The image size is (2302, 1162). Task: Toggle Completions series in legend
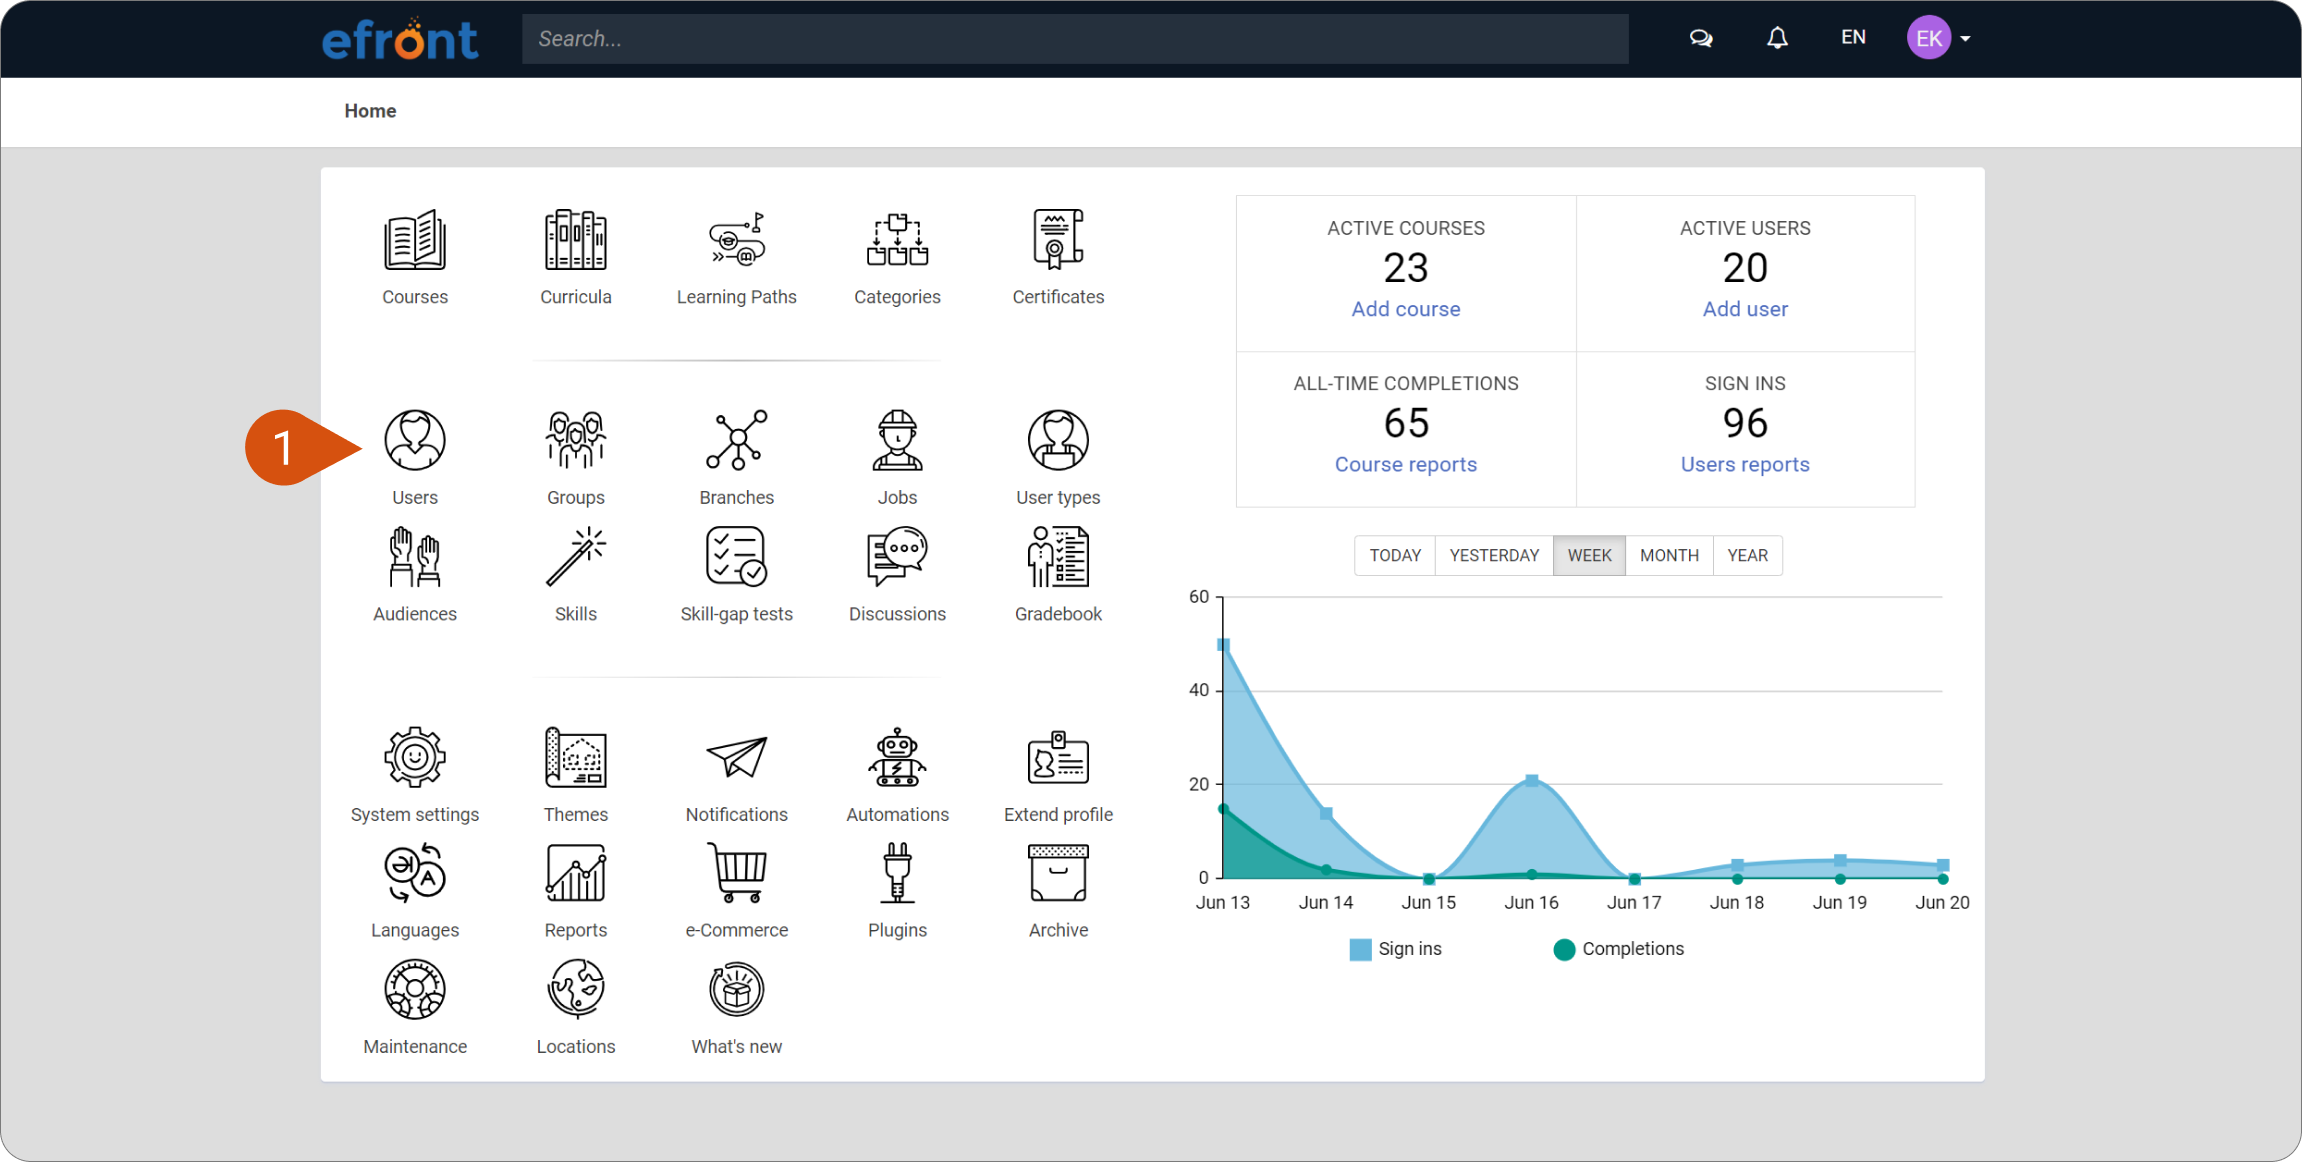click(x=1619, y=949)
